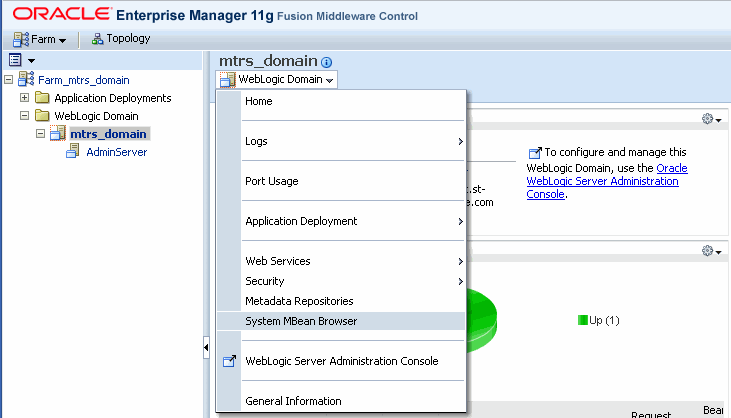Click the Topology icon

coord(97,39)
